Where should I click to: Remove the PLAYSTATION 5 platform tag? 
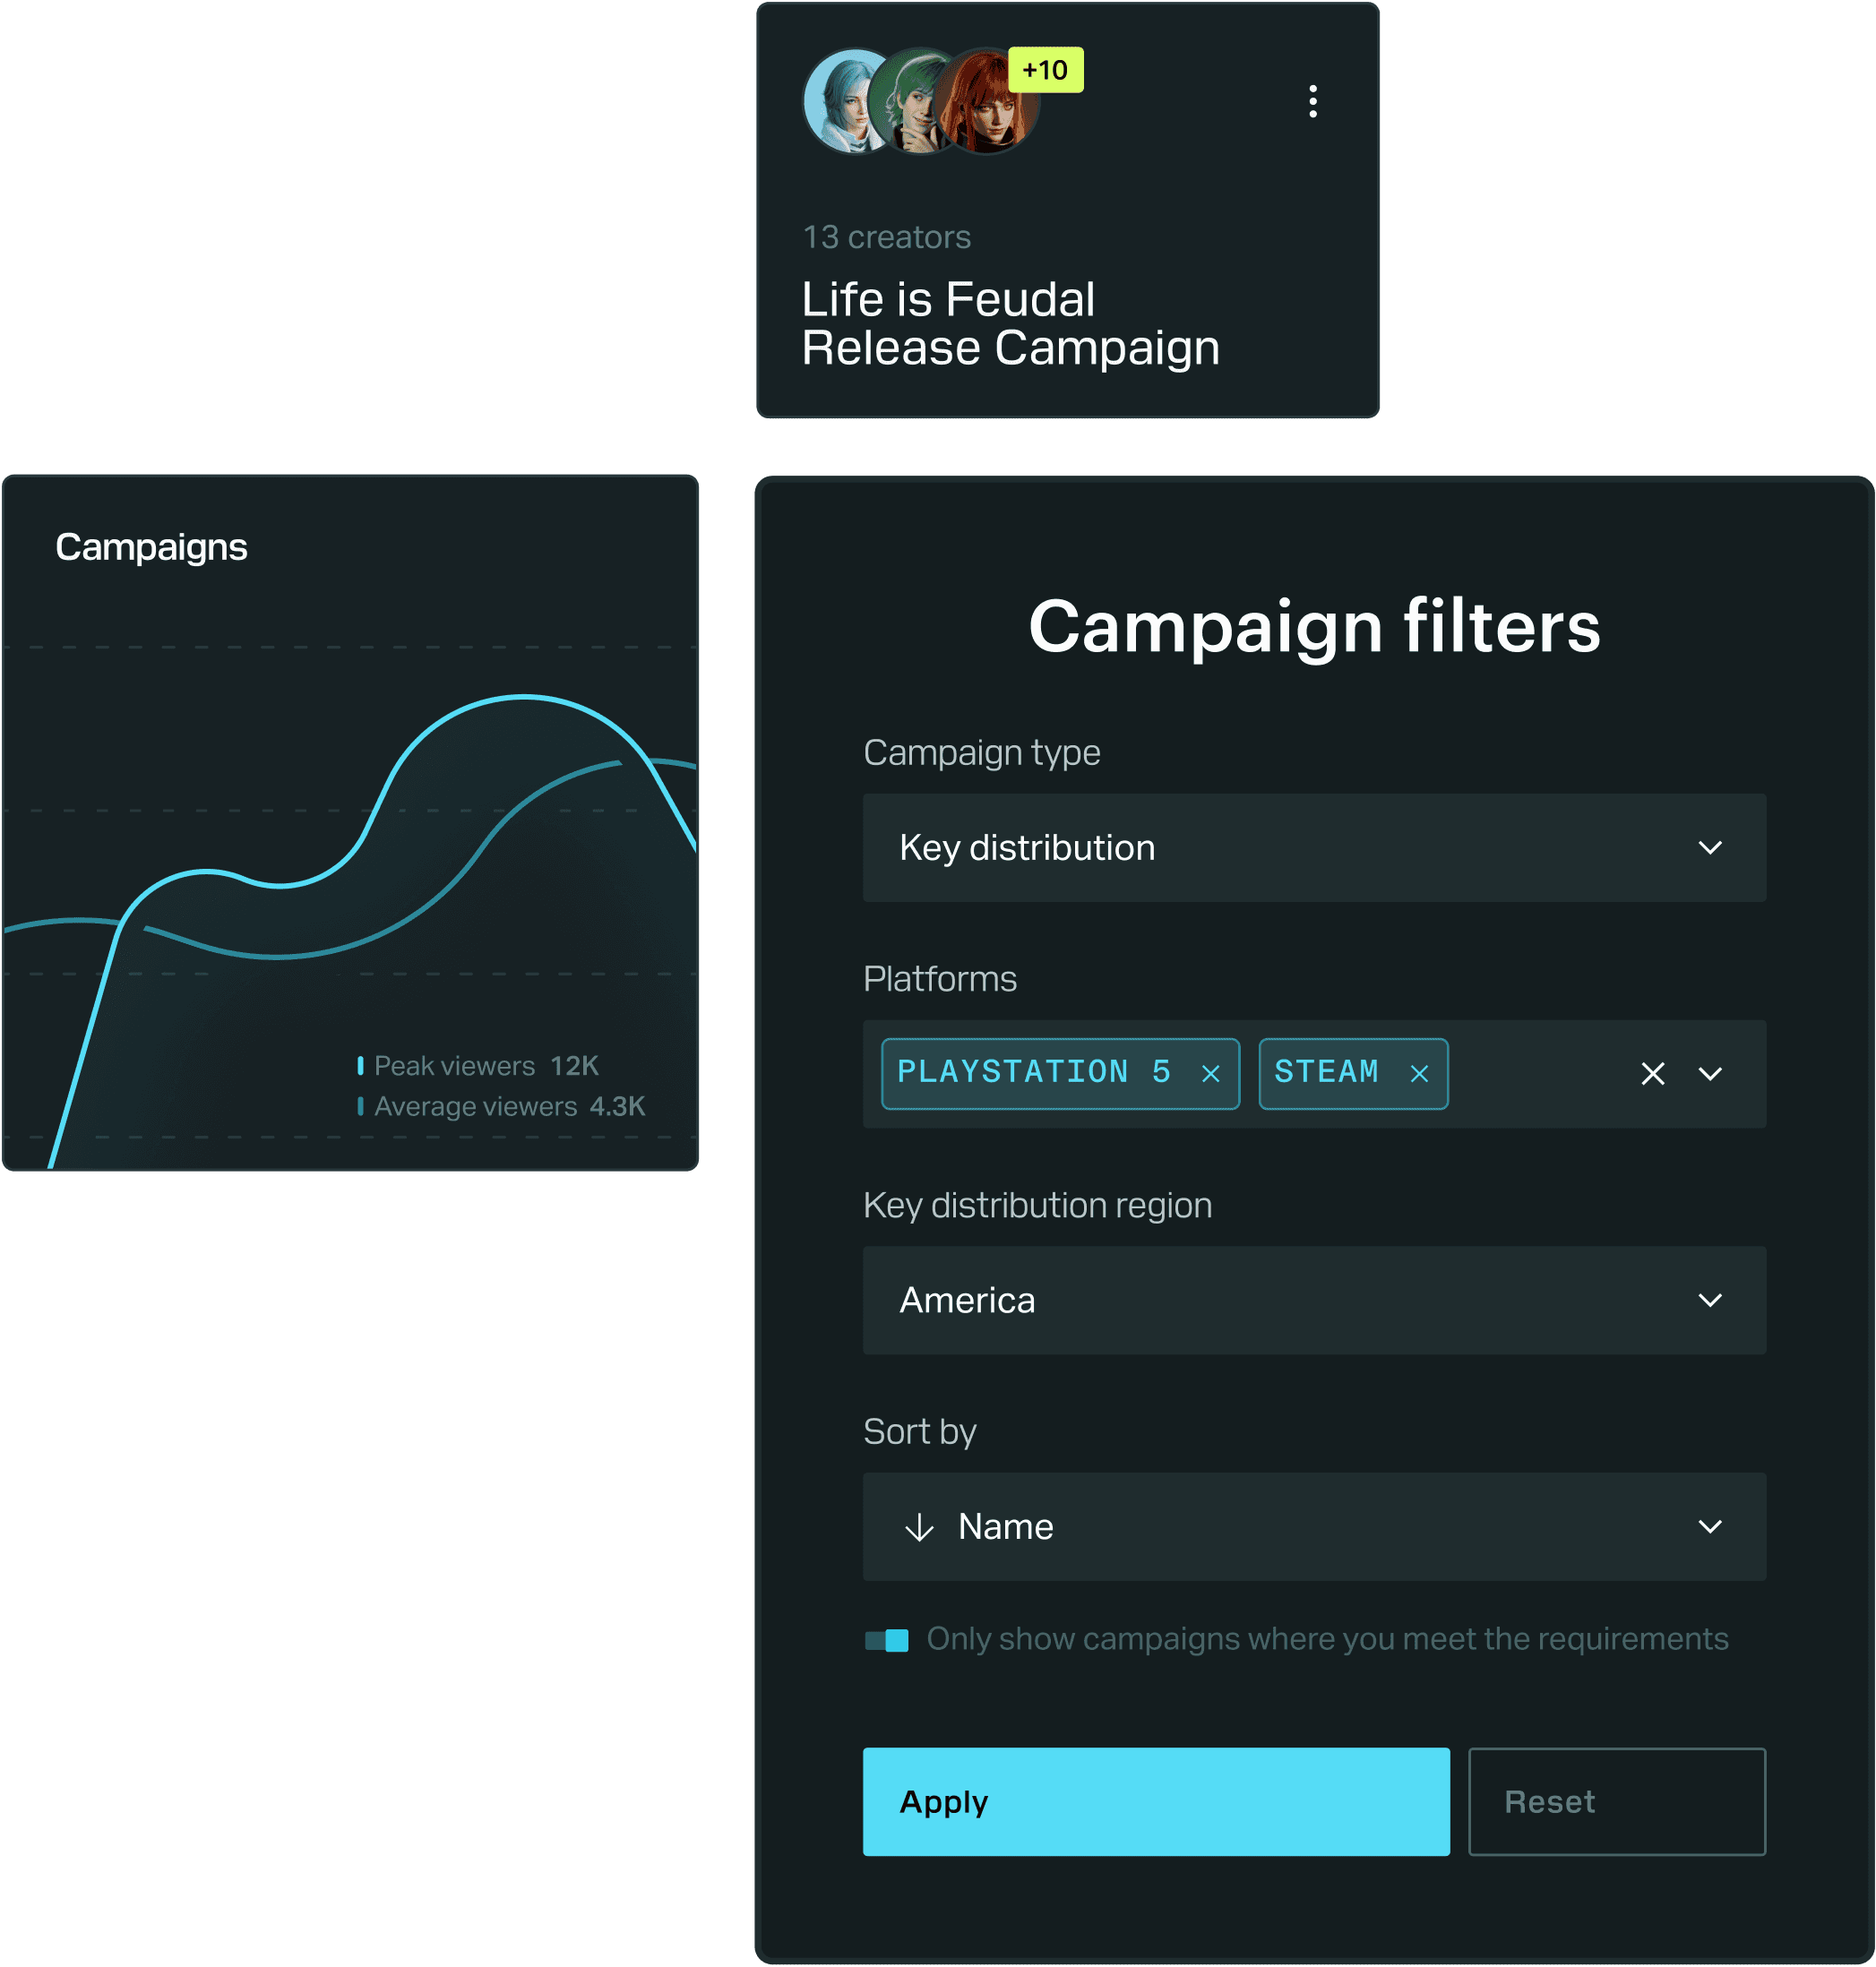(x=1210, y=1074)
